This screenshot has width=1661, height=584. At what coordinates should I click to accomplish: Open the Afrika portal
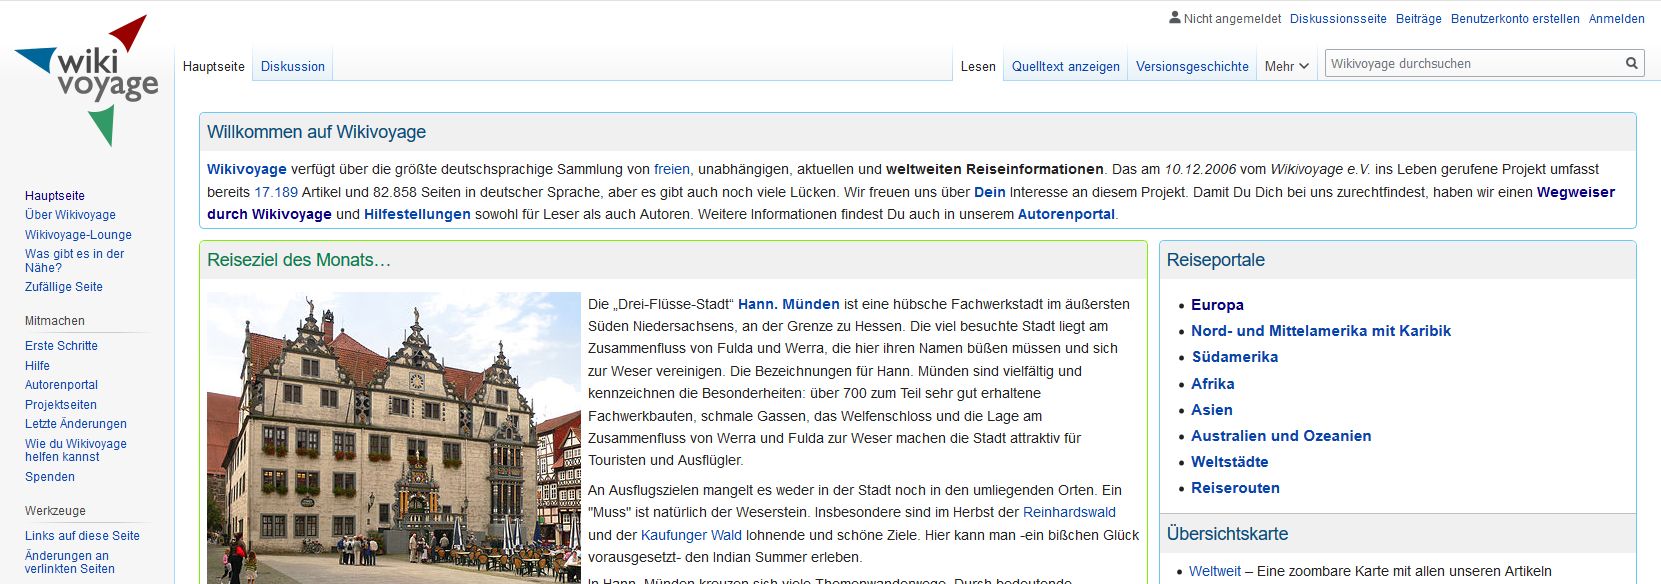tap(1213, 384)
